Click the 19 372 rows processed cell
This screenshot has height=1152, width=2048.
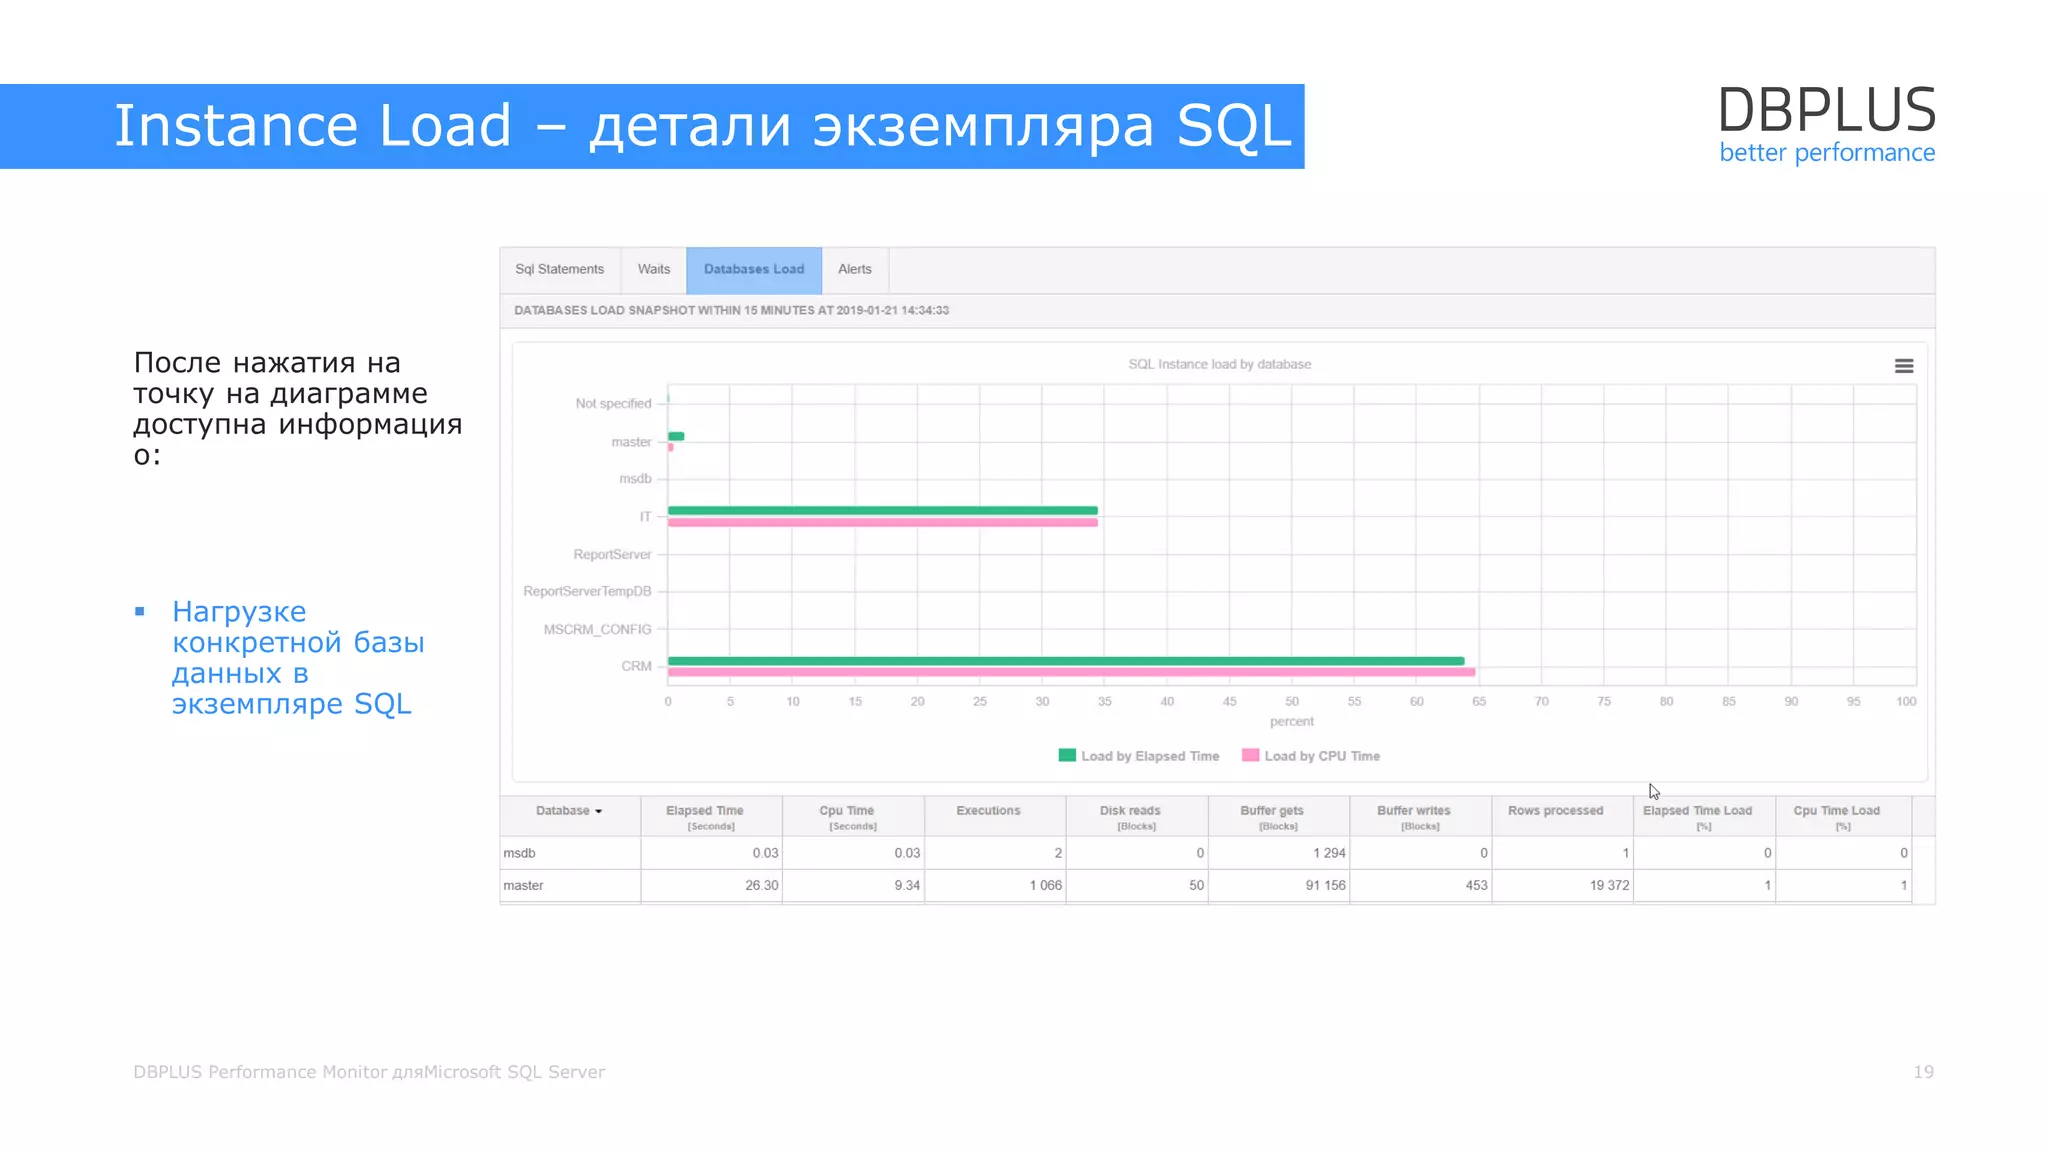click(1562, 885)
